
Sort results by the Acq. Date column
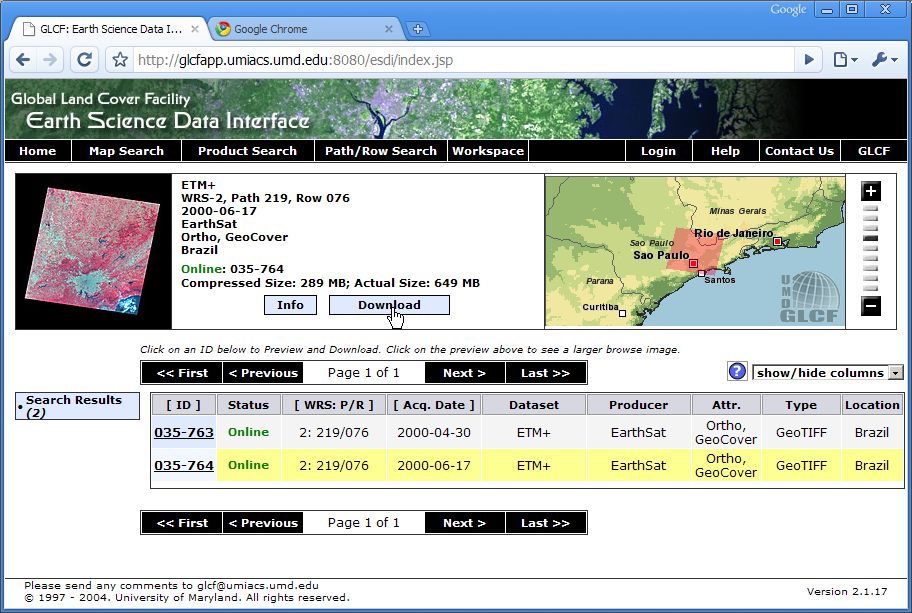click(x=434, y=405)
